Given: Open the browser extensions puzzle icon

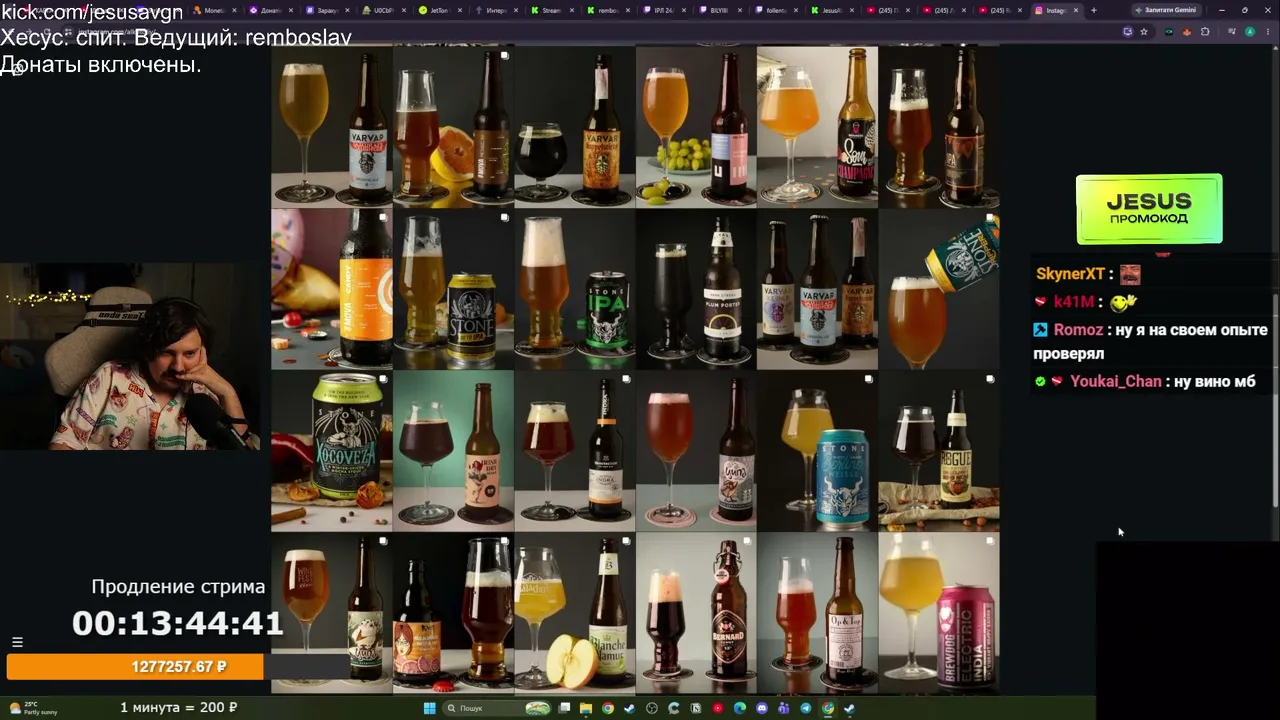Looking at the screenshot, I should pos(1205,31).
